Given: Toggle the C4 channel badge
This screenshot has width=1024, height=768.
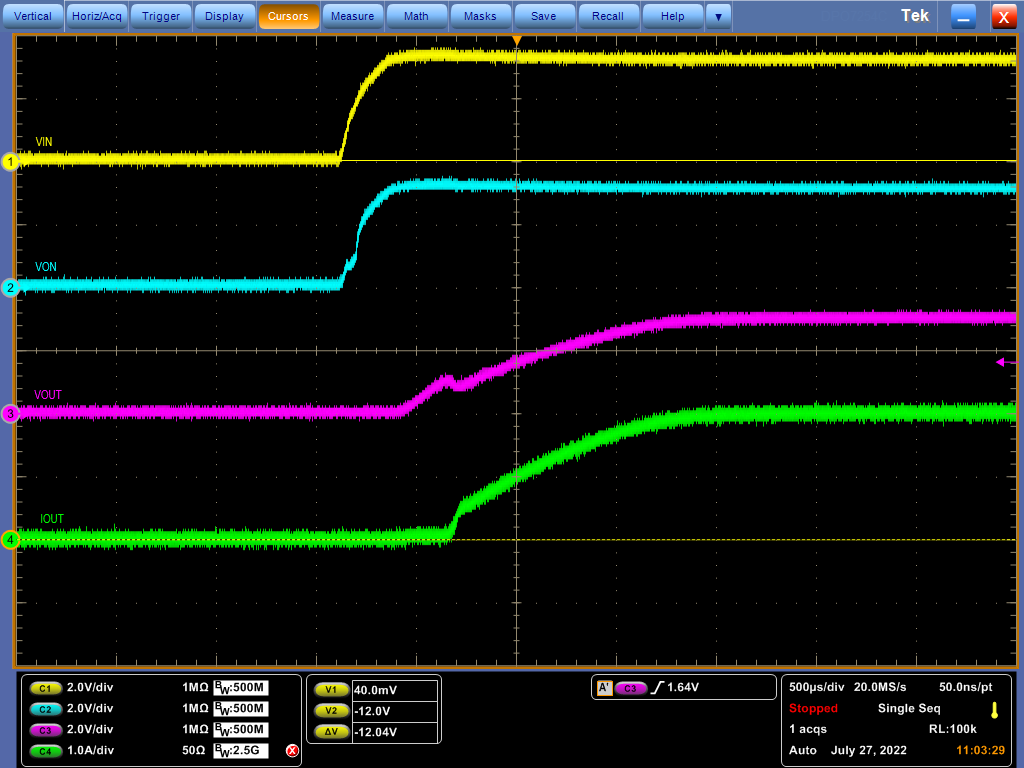Looking at the screenshot, I should [45, 750].
